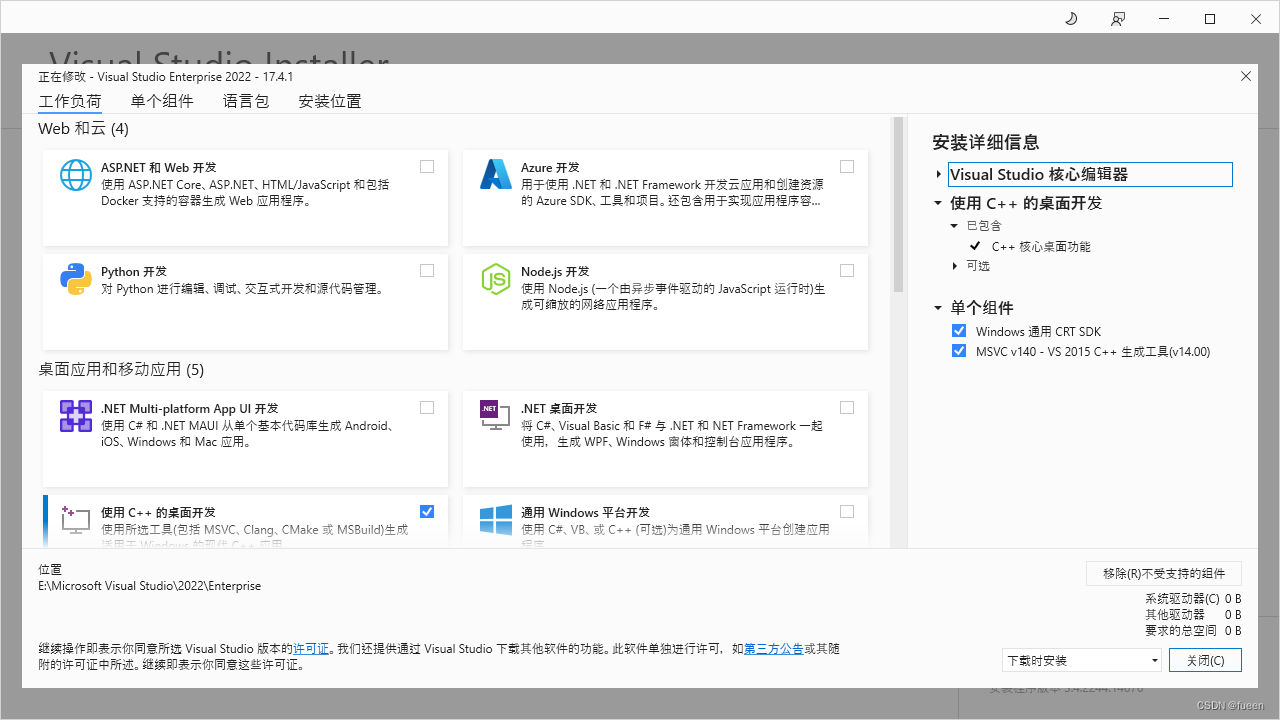Collapse the 已包含 section
Screen dimensions: 1280x720
point(955,226)
